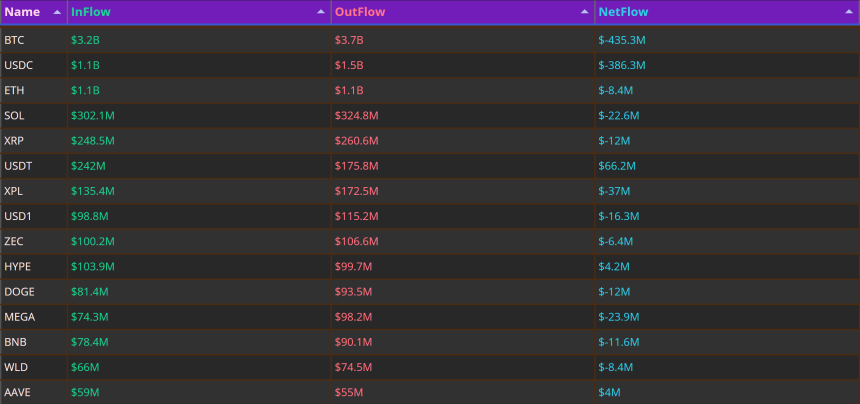Select BTC OutFlow value $3.7B
Screen dimensions: 860x404
[x=349, y=40]
